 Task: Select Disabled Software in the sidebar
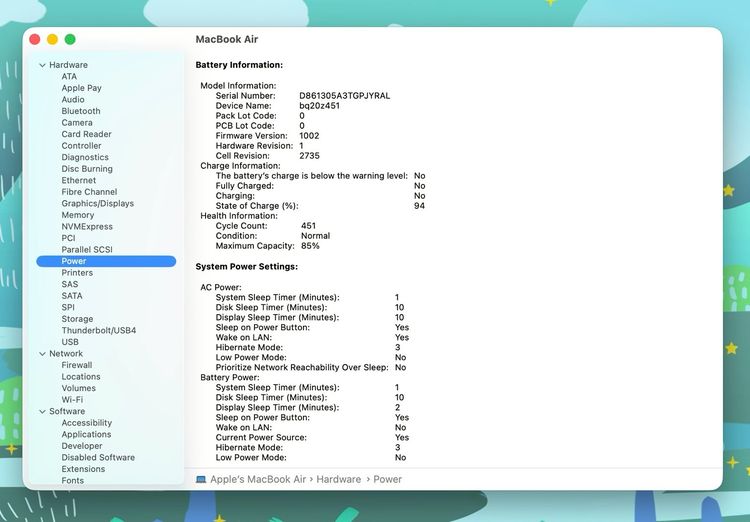click(98, 457)
